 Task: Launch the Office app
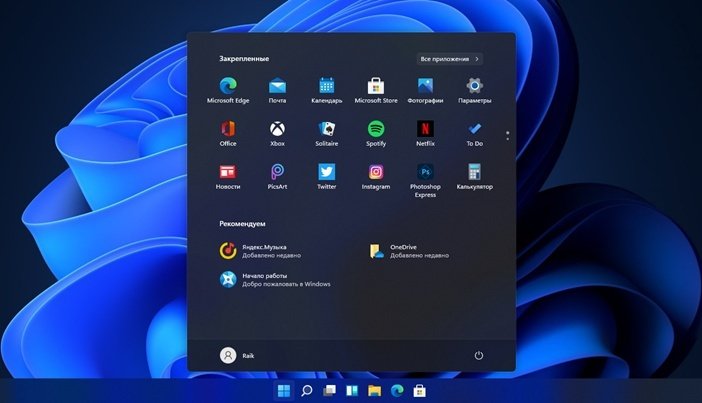click(x=228, y=133)
